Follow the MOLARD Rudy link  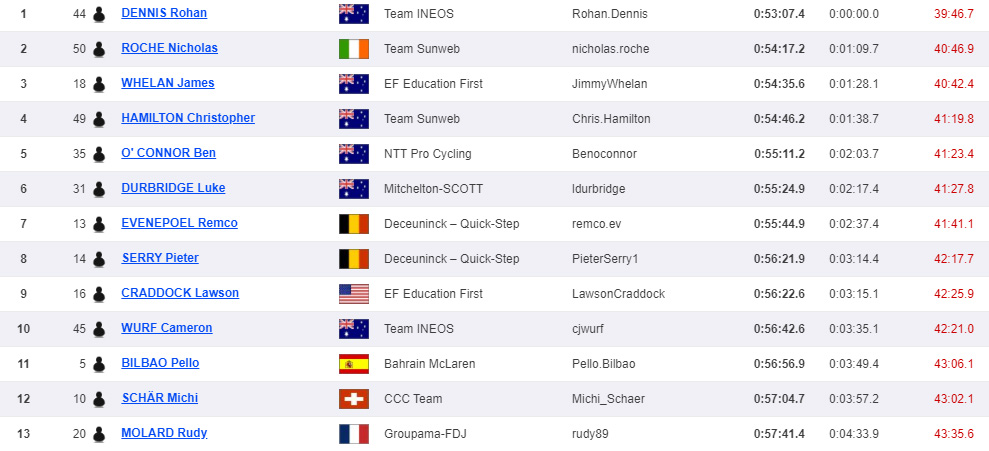point(164,433)
